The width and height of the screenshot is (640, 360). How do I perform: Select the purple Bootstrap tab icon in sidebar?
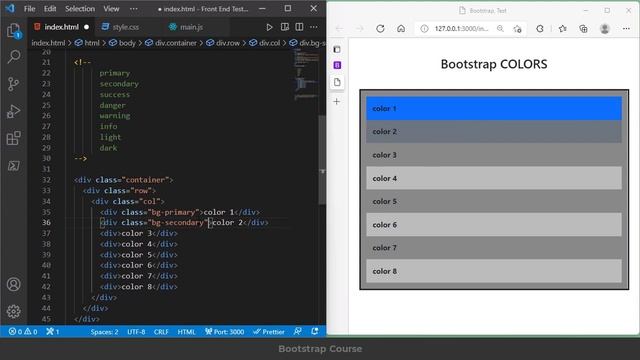coord(337,65)
